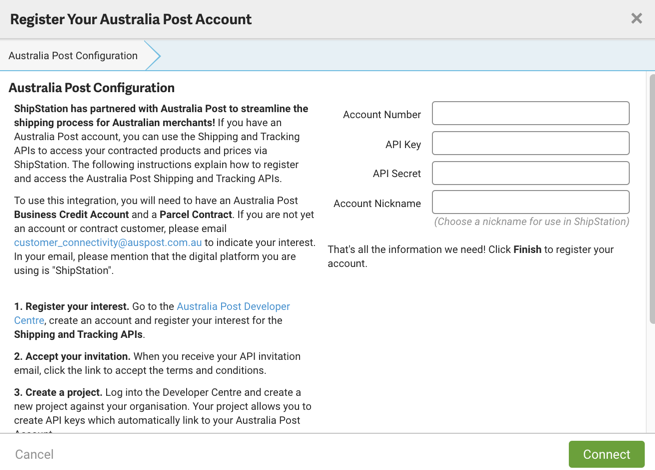The width and height of the screenshot is (655, 470).
Task: Click the "Account Number" field label
Action: coord(382,114)
